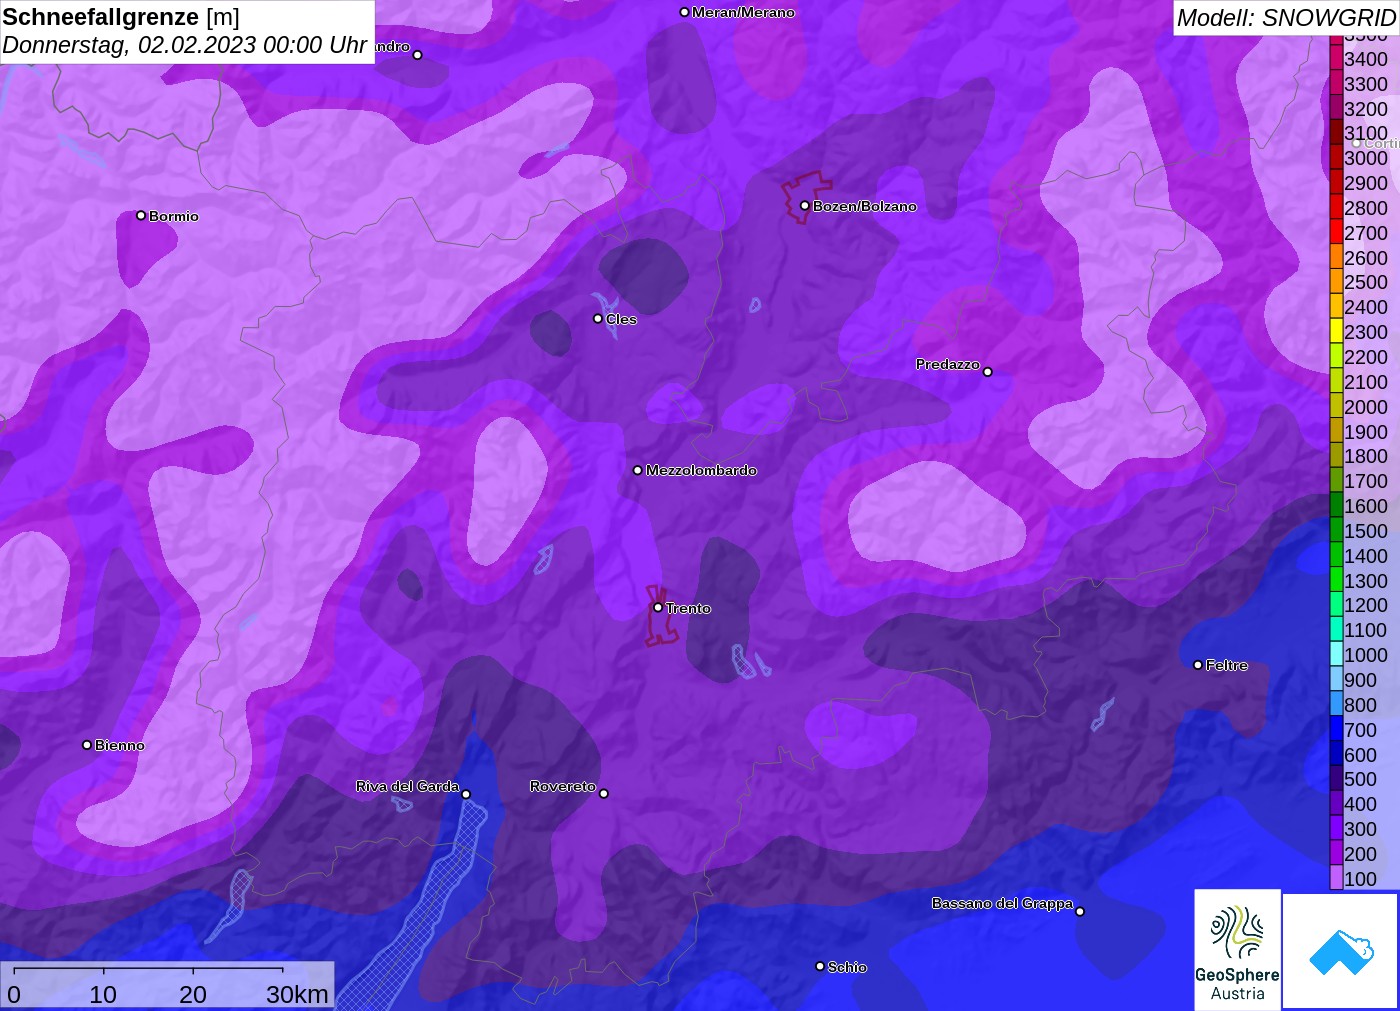Click the 2300 m yellow legend swatch
The image size is (1400, 1011).
1336,331
